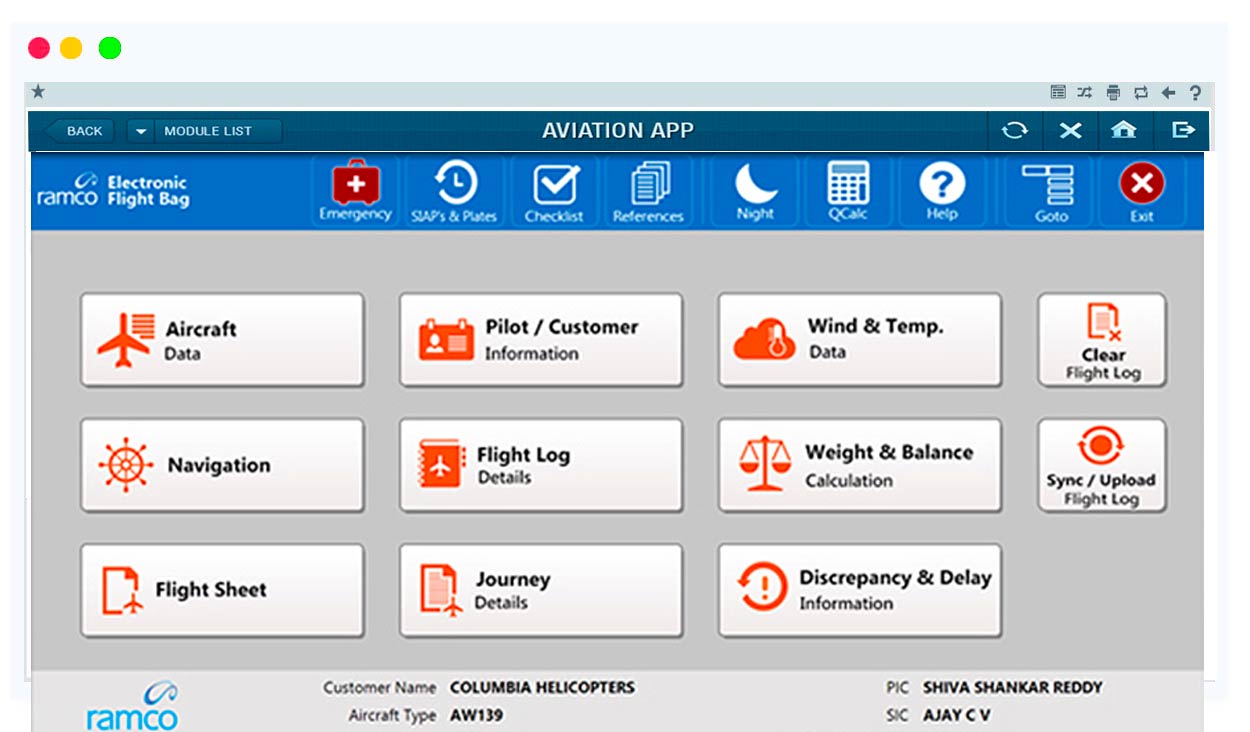Viewport: 1250px width, 732px height.
Task: Toggle Night mode
Action: (x=755, y=191)
